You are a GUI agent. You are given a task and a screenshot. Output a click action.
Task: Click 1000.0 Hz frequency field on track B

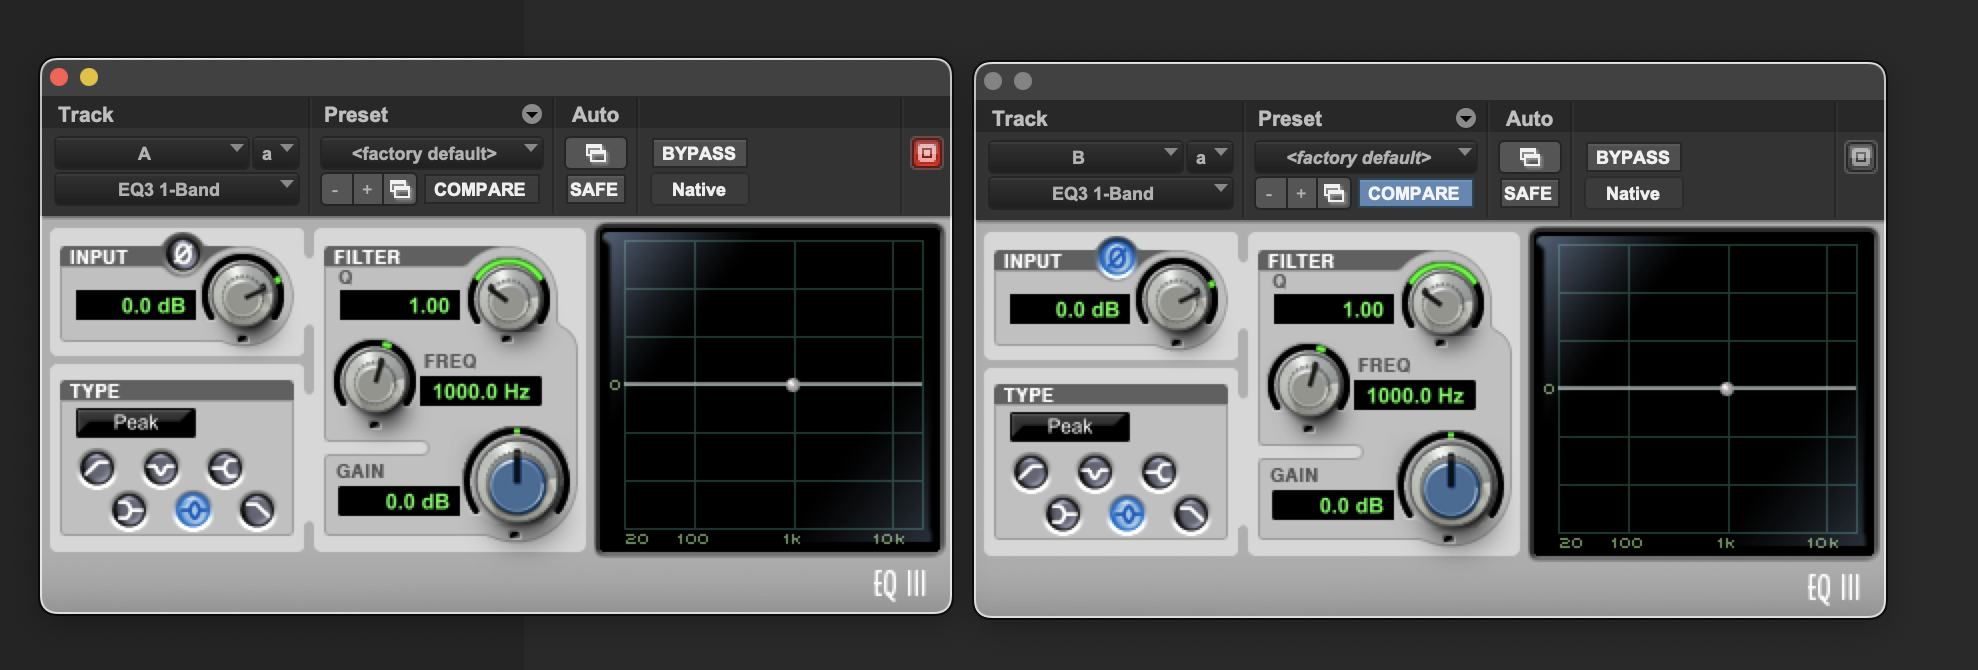(x=1415, y=395)
